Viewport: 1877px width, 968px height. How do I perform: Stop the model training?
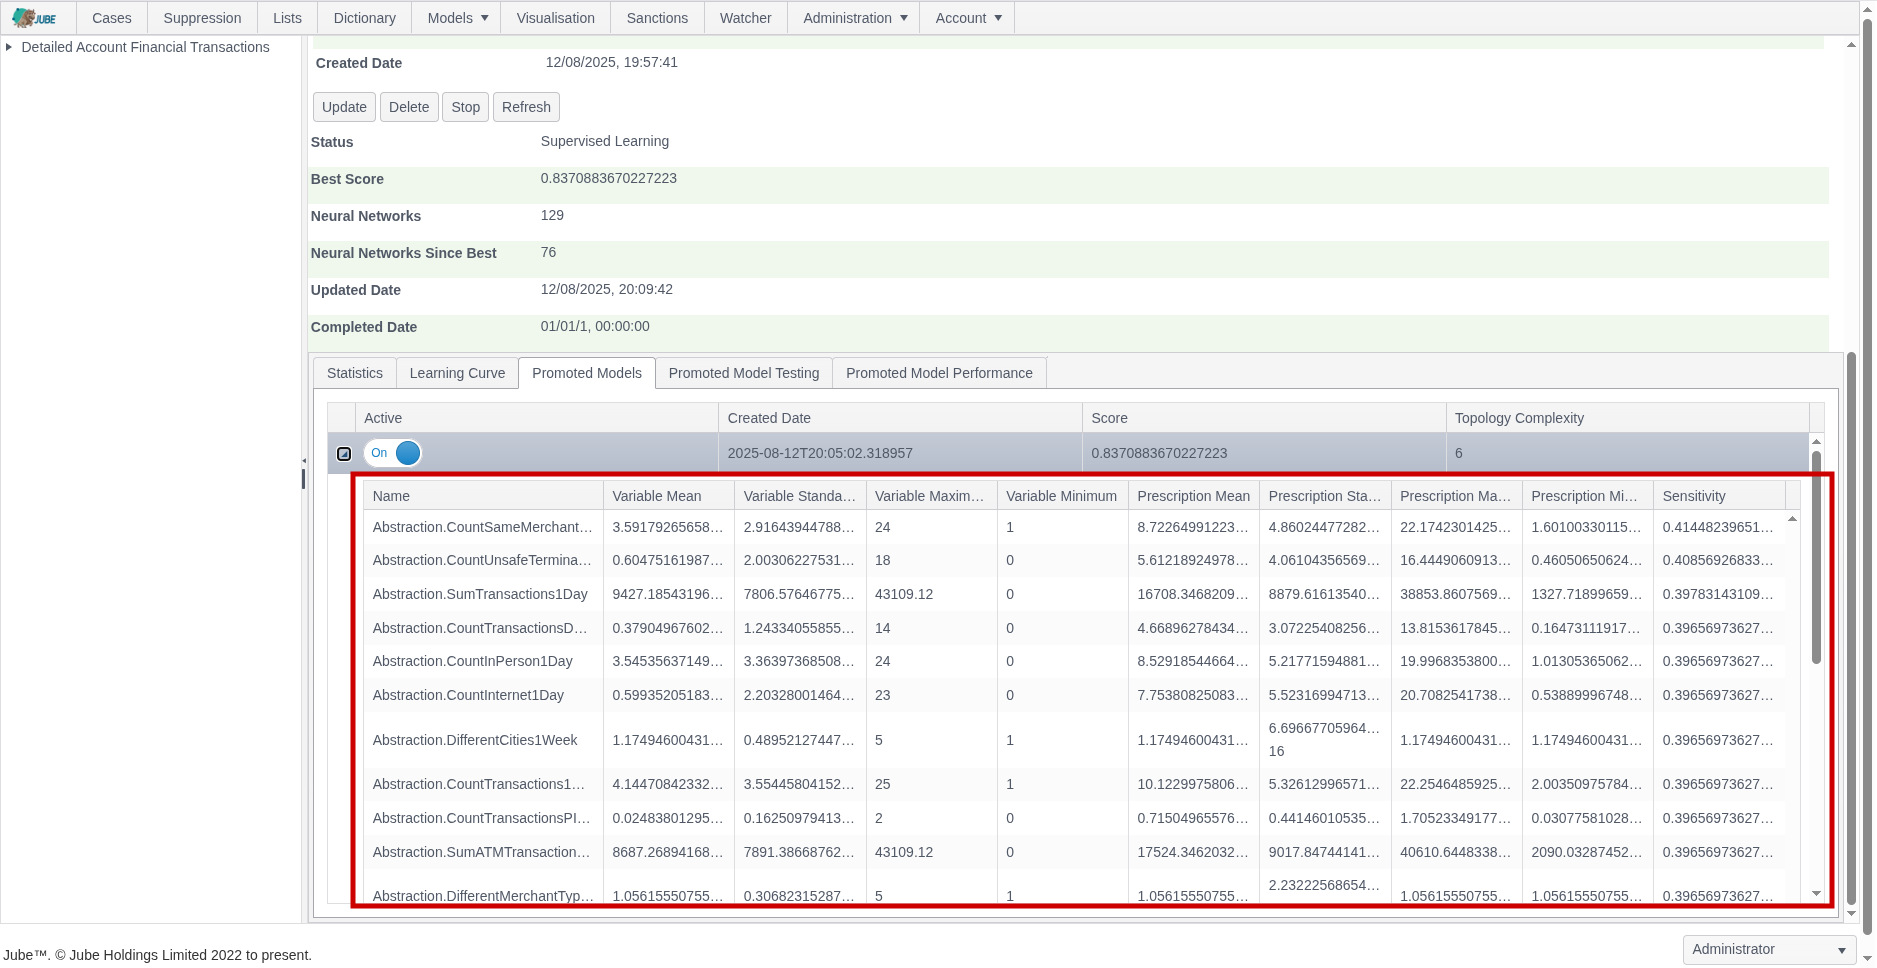466,107
